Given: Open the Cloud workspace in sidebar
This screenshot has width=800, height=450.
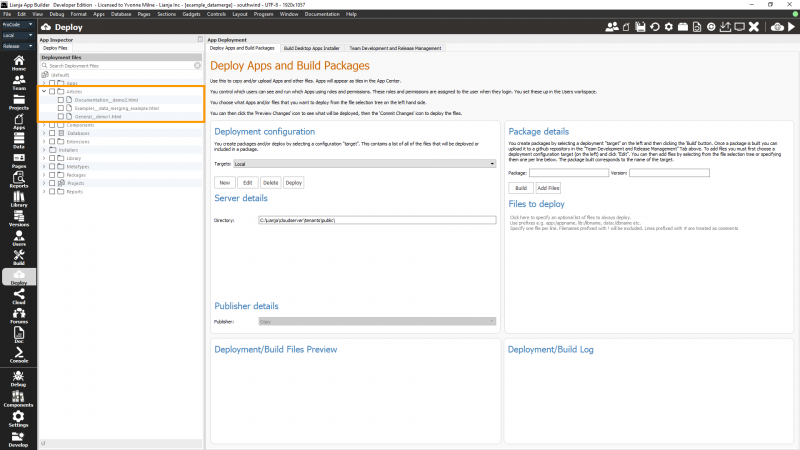Looking at the screenshot, I should 19,296.
